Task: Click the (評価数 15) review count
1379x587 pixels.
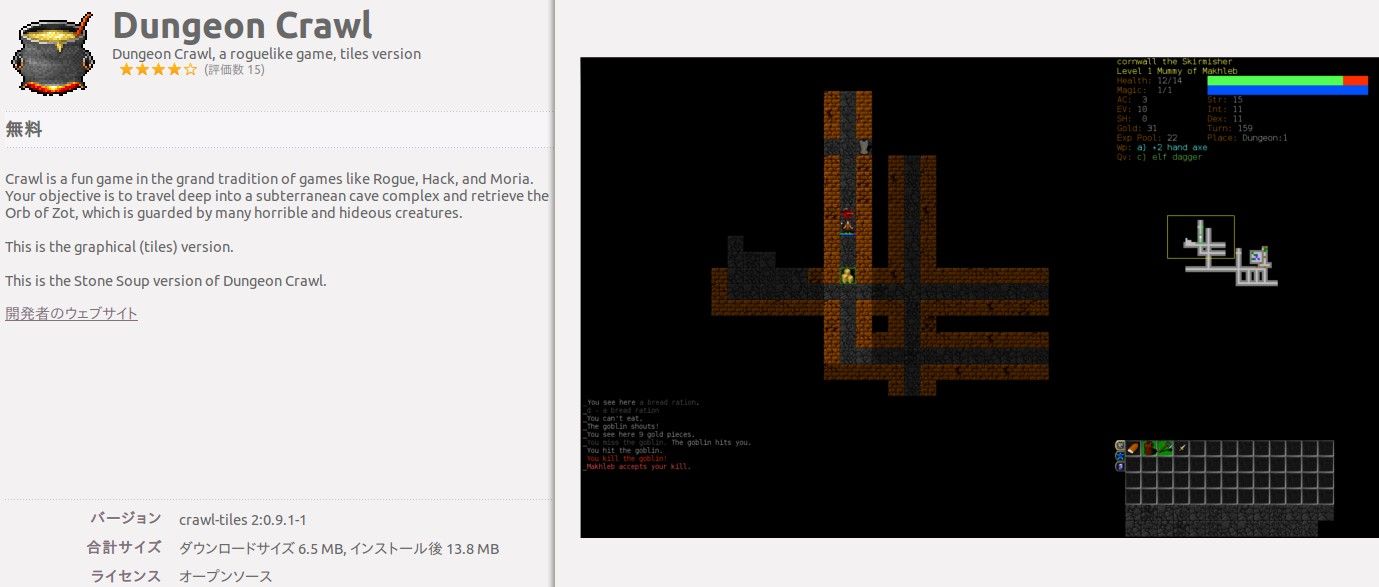Action: (x=234, y=70)
